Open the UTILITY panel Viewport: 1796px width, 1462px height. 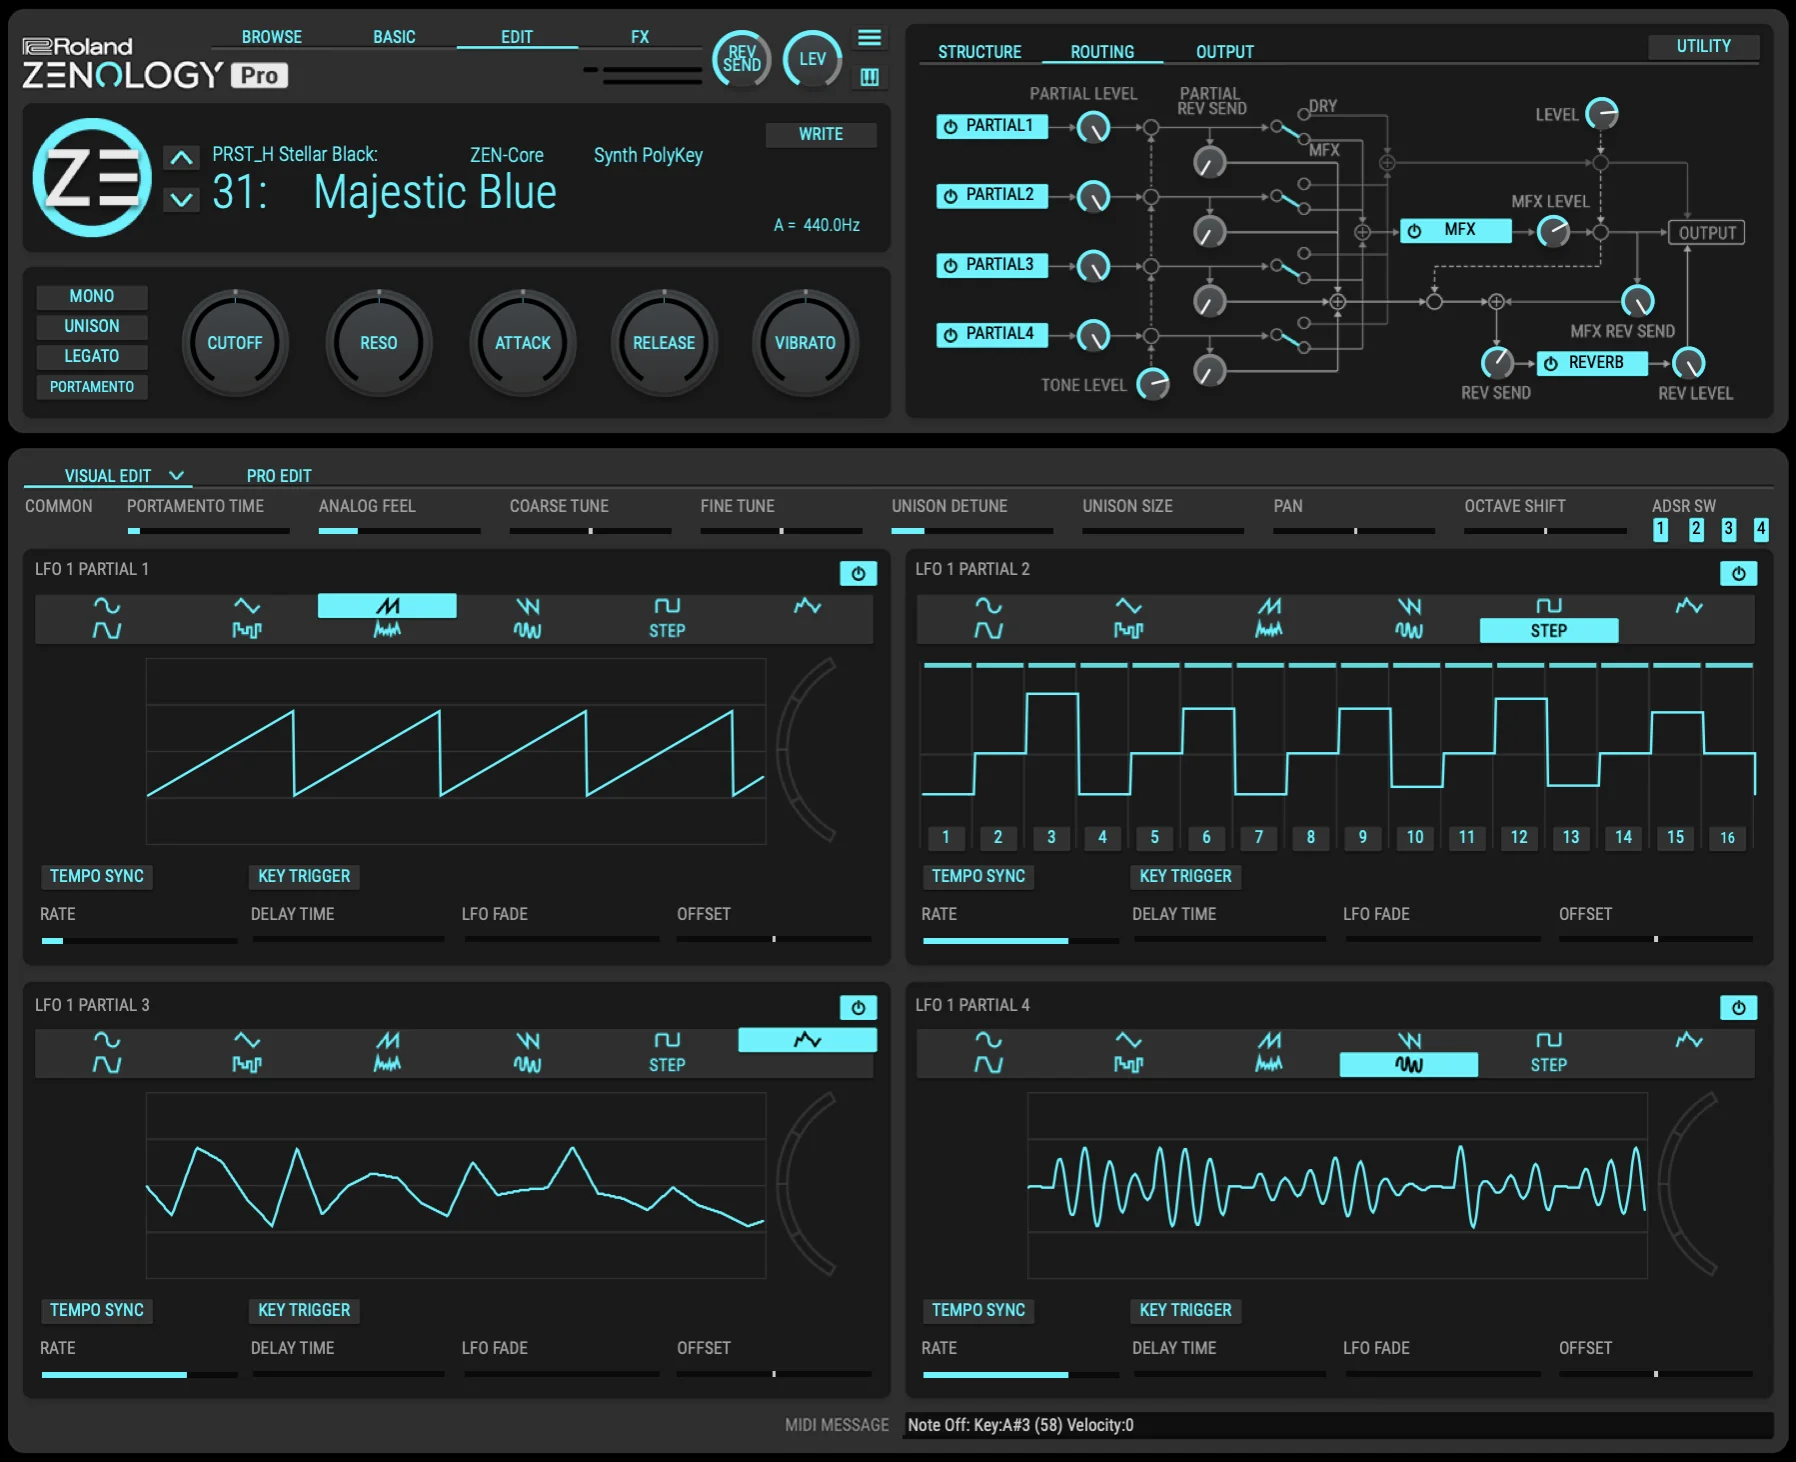[1702, 46]
